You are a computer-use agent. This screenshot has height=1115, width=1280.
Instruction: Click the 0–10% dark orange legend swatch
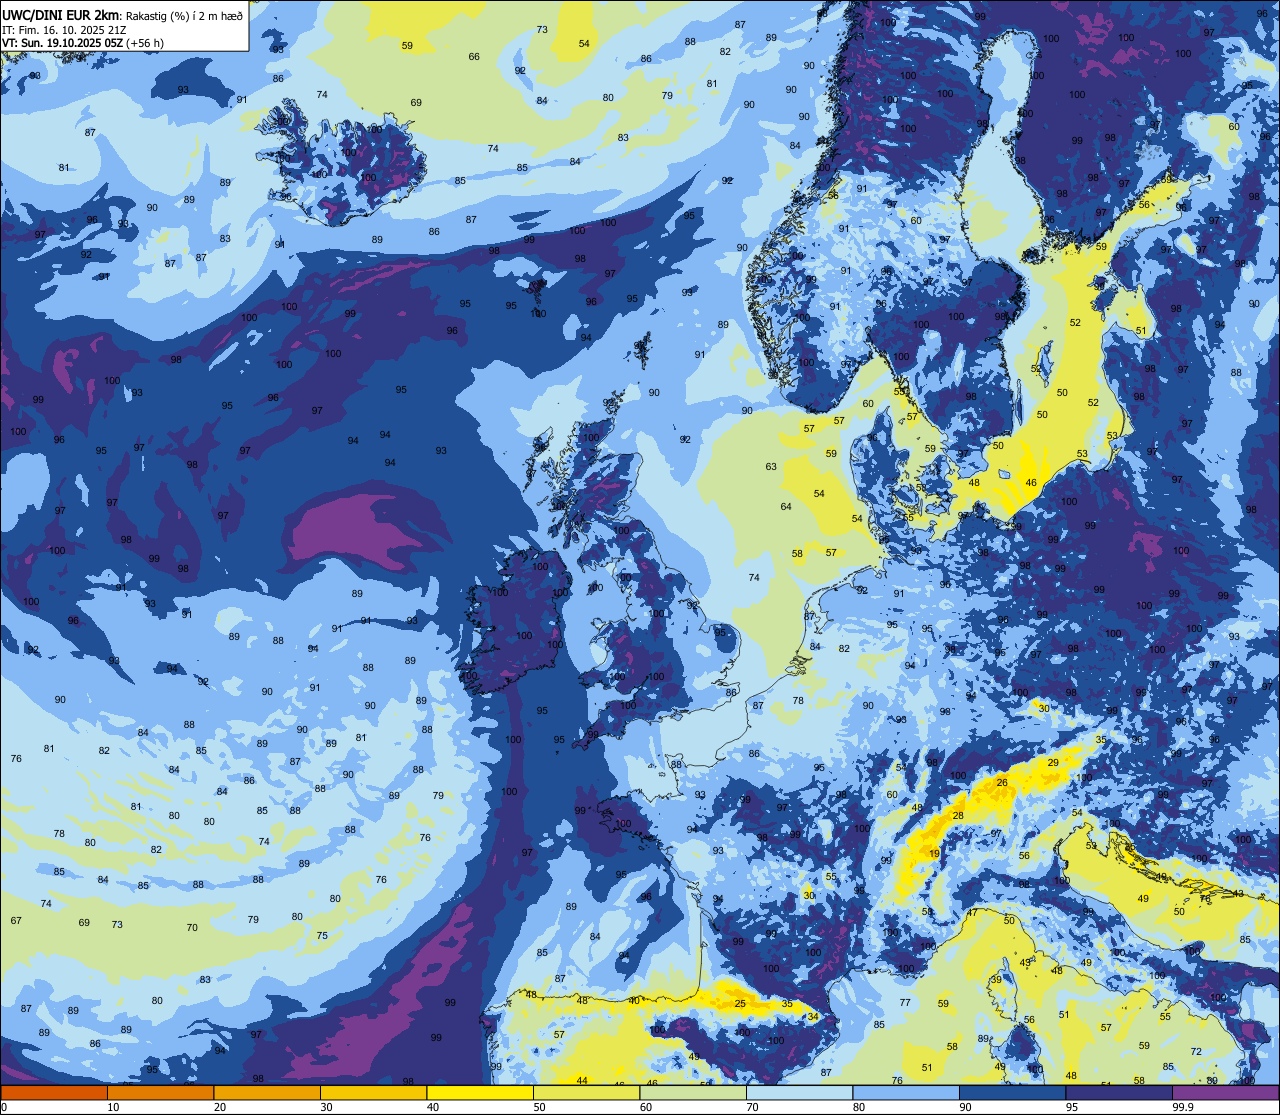coord(54,1093)
